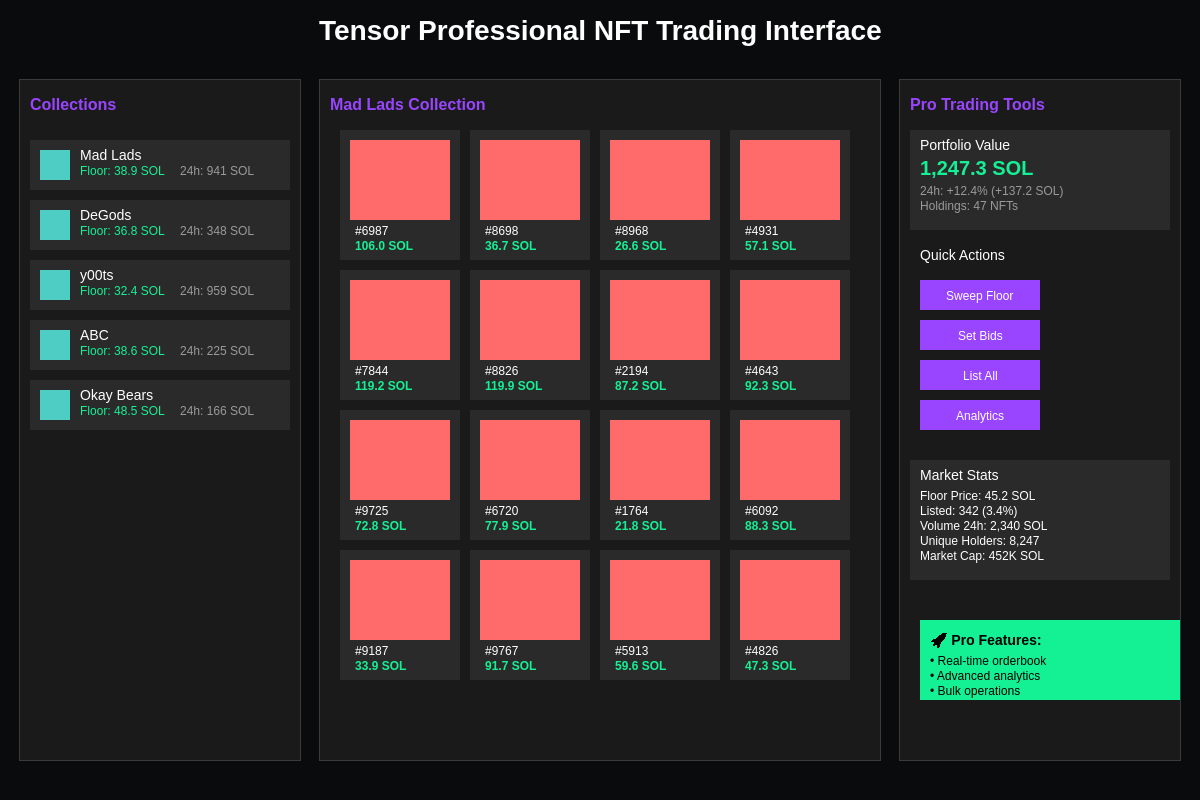
Task: Select the ABC collection name
Action: pyautogui.click(x=94, y=335)
